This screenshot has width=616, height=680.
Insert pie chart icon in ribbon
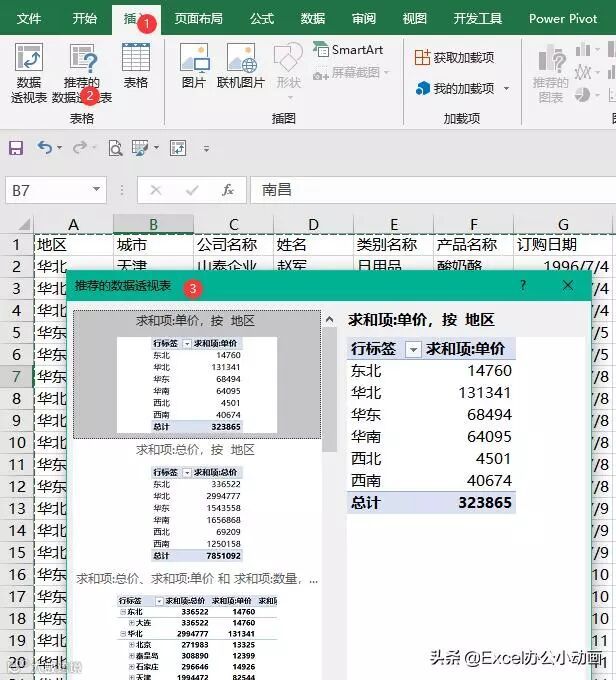(582, 95)
